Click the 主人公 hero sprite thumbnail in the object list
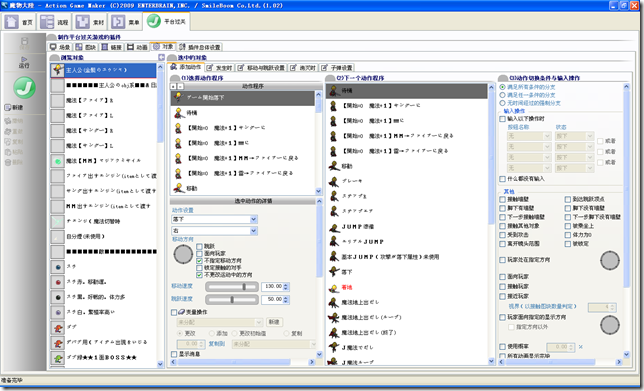 click(x=58, y=70)
